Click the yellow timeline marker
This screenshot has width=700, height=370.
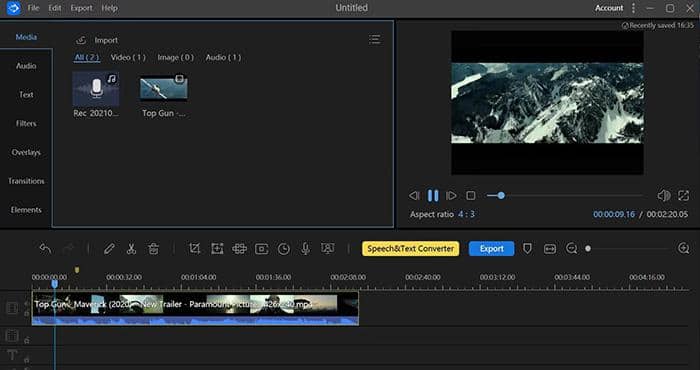pyautogui.click(x=77, y=270)
